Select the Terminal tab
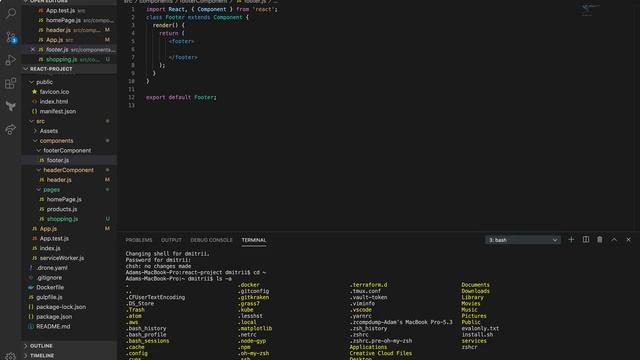 click(x=253, y=240)
